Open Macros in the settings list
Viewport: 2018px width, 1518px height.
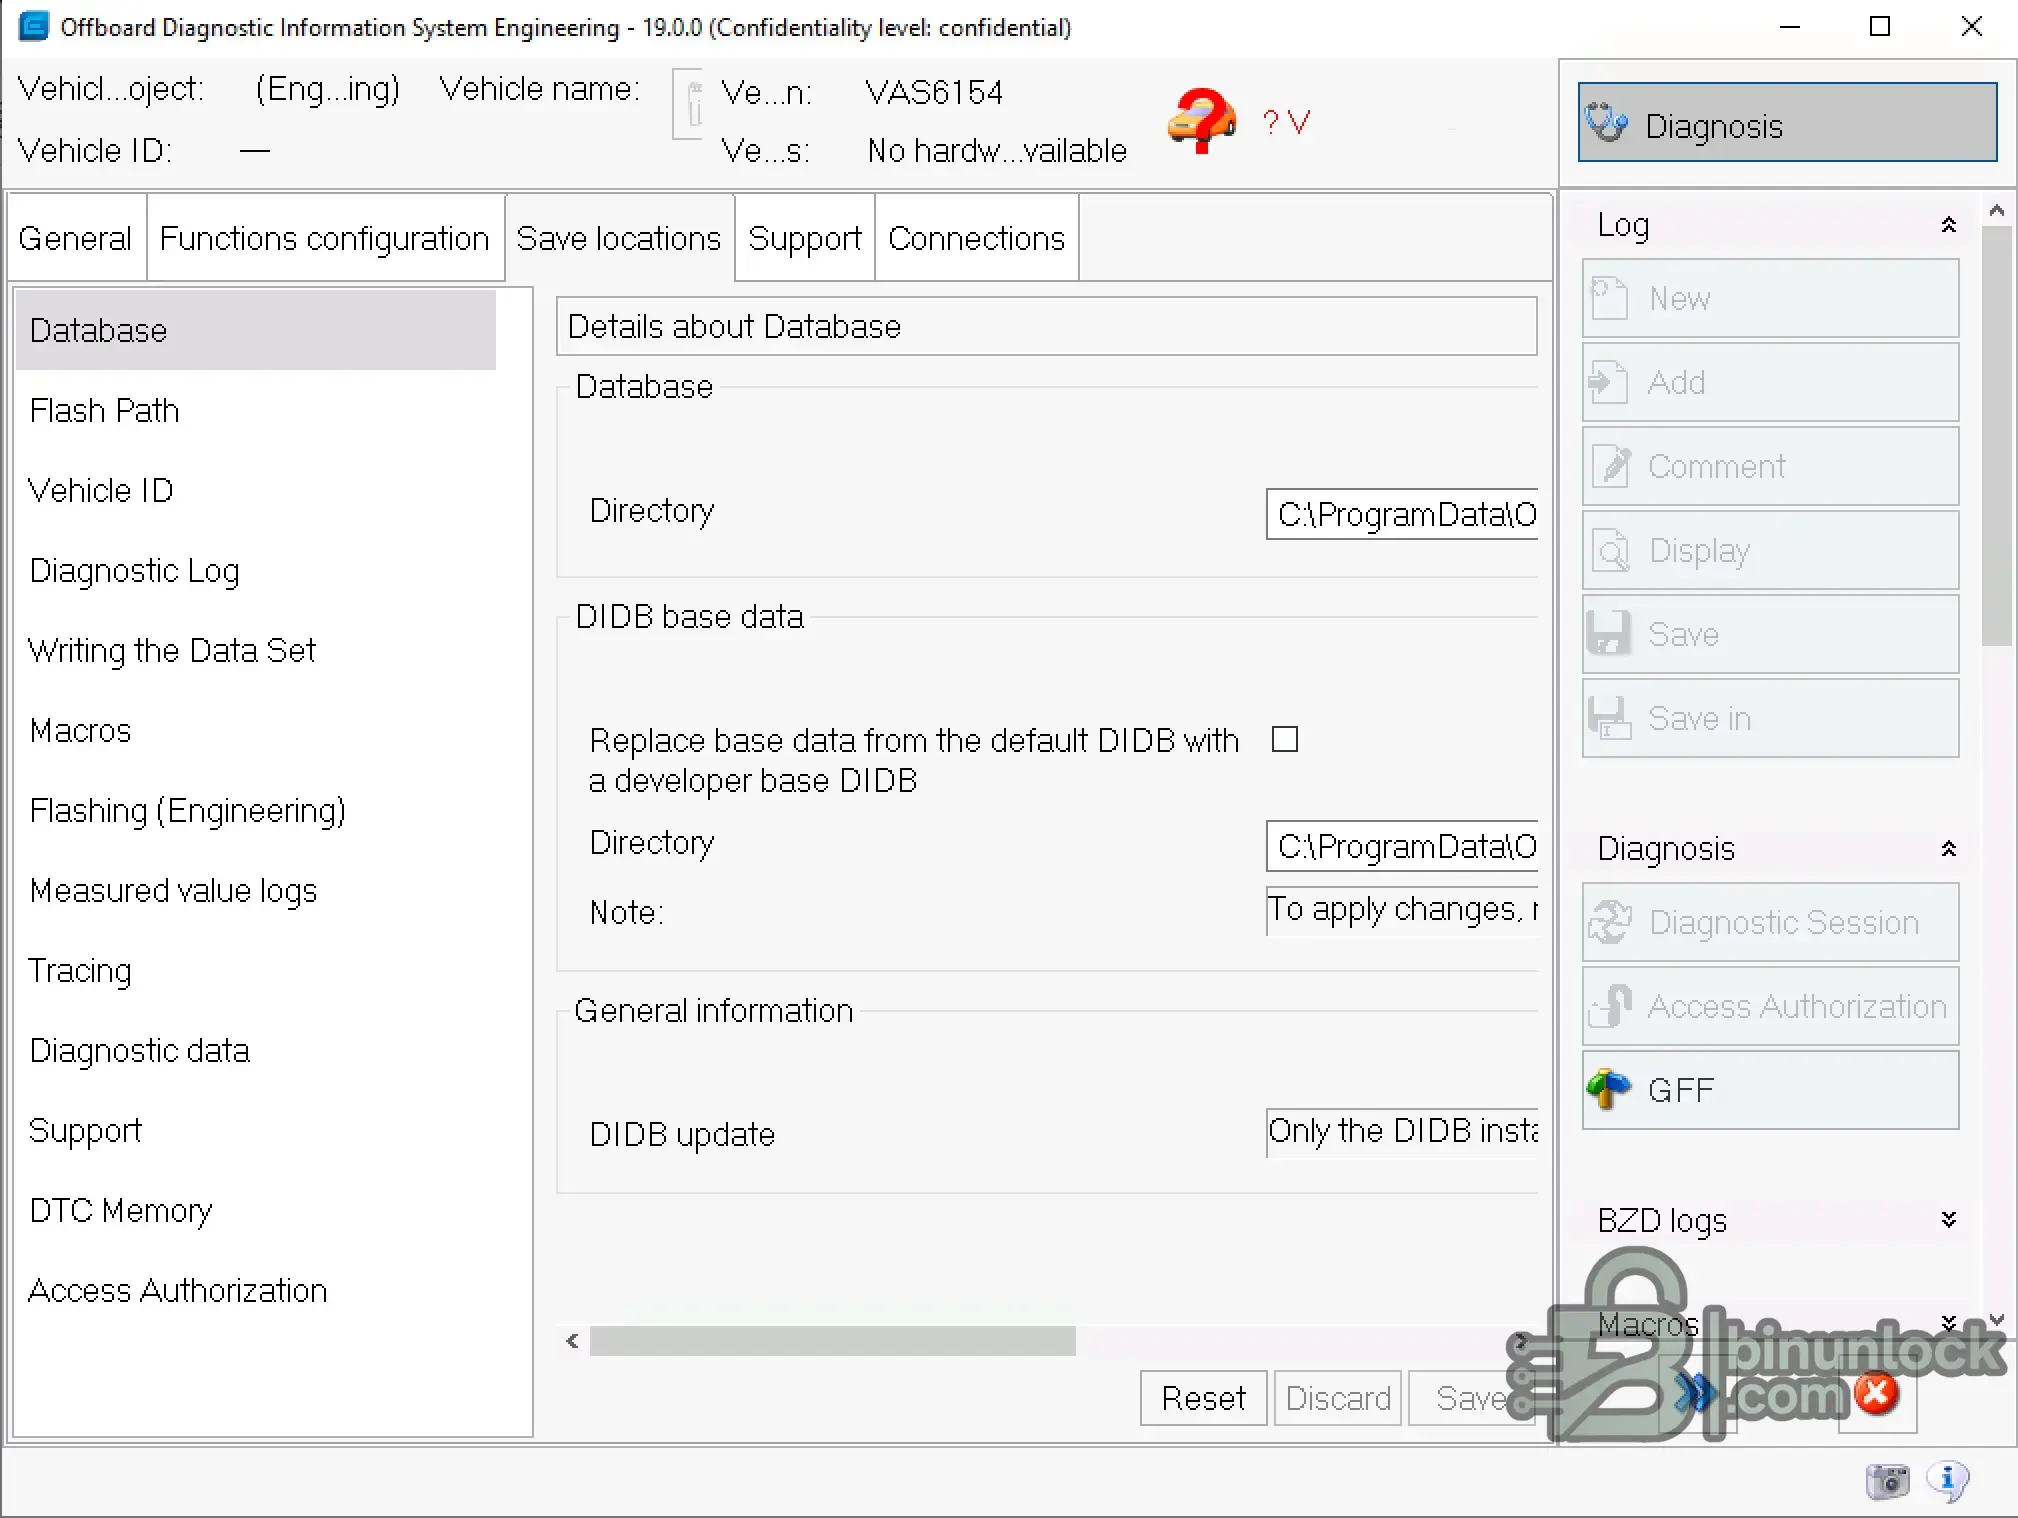256,730
